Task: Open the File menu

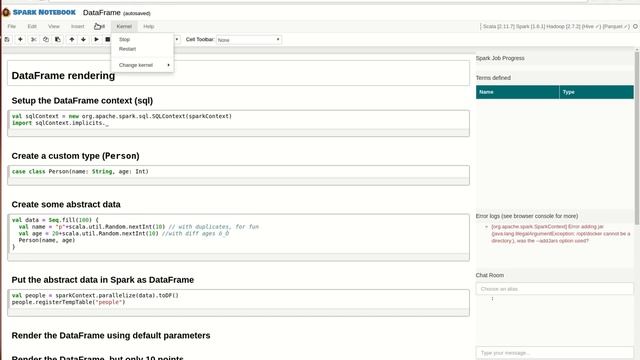Action: pyautogui.click(x=12, y=27)
